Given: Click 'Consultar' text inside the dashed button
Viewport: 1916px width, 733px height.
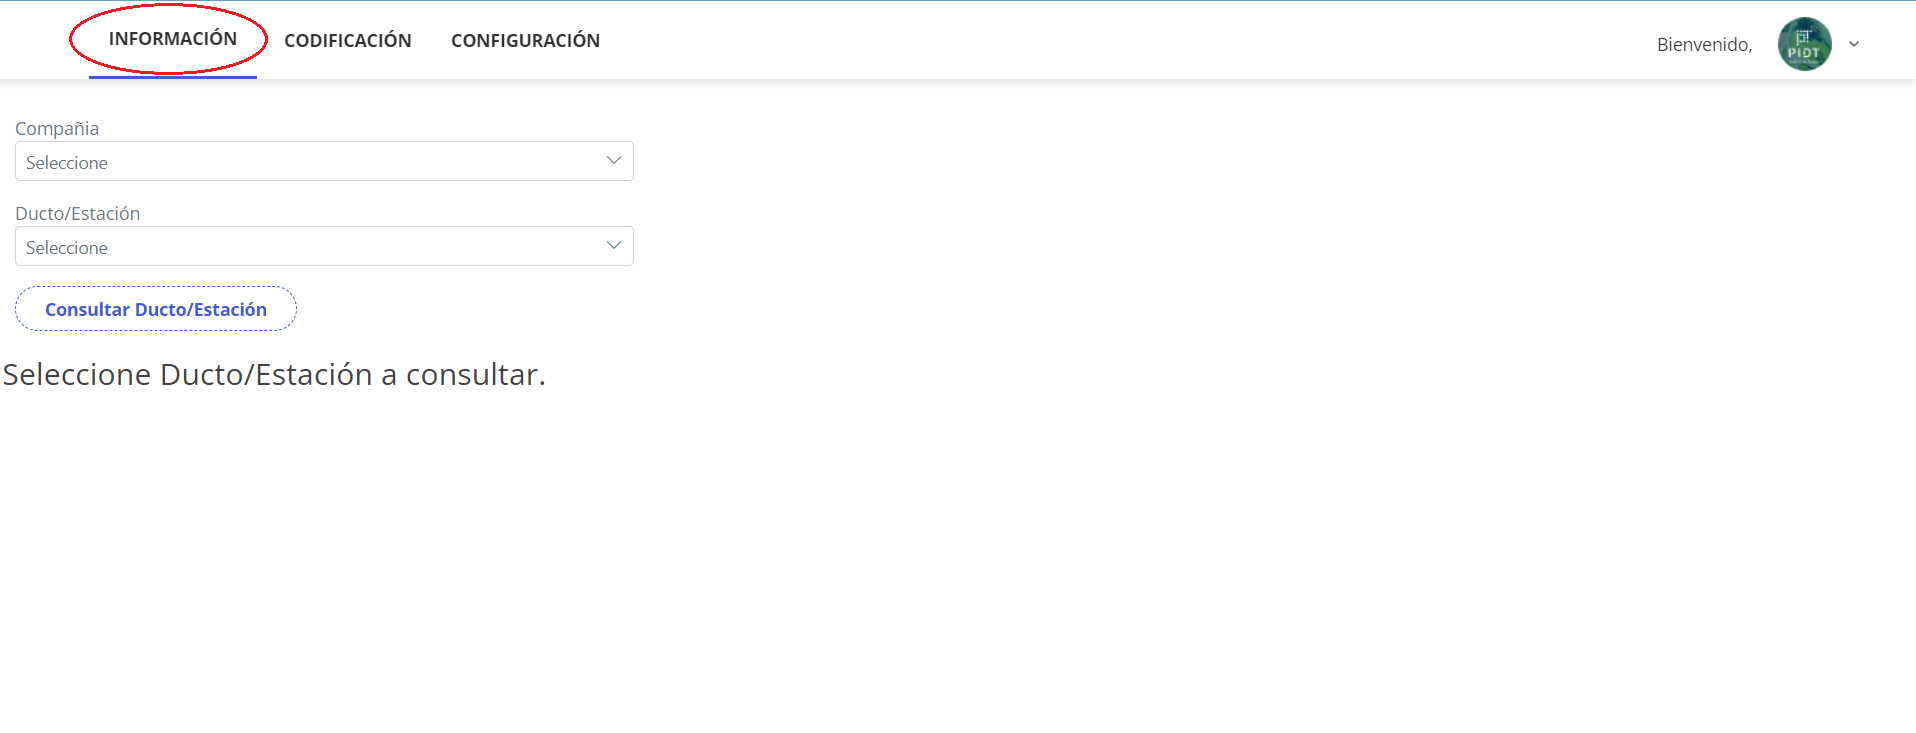Looking at the screenshot, I should tap(87, 310).
